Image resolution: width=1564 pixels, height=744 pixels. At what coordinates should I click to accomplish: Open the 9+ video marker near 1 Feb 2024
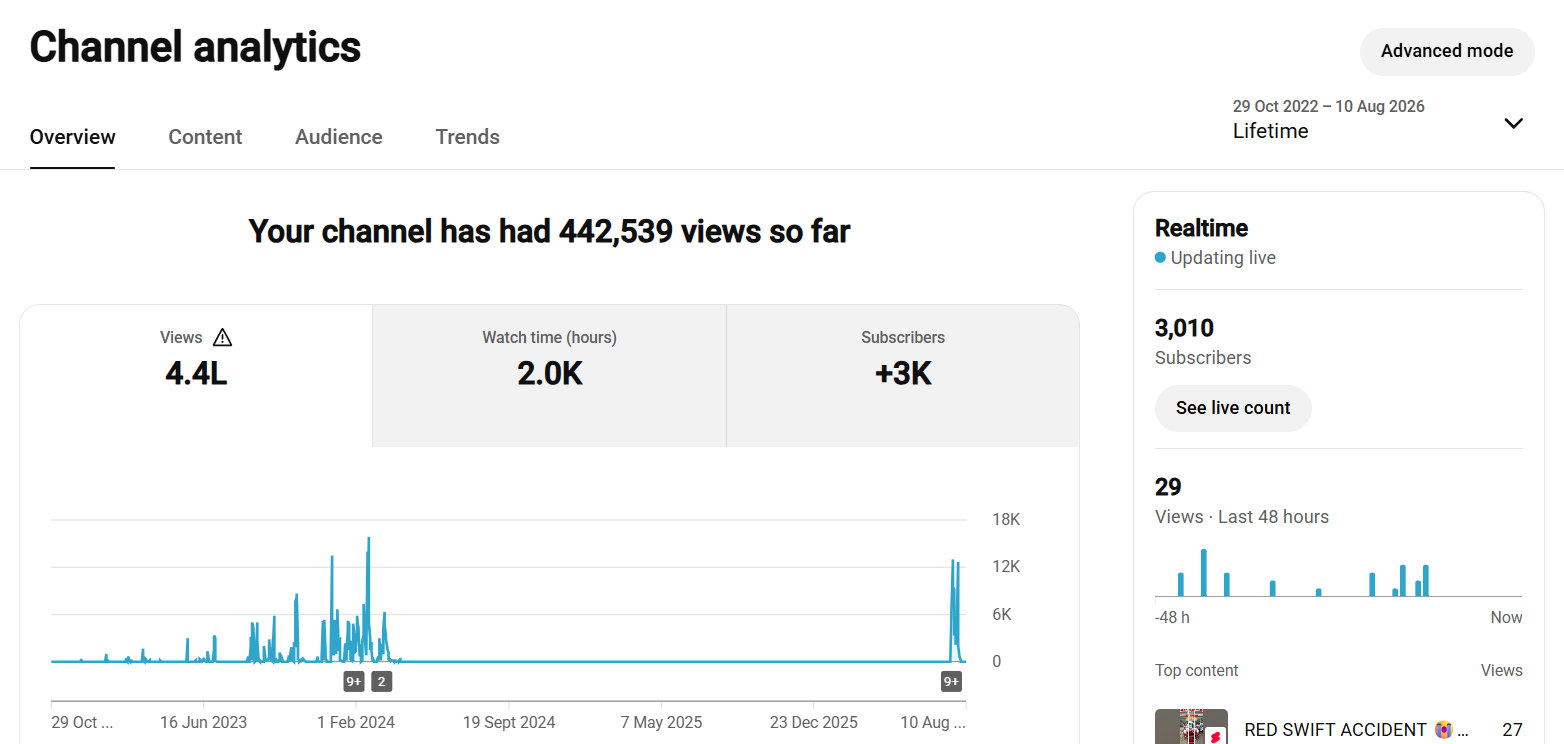coord(354,682)
